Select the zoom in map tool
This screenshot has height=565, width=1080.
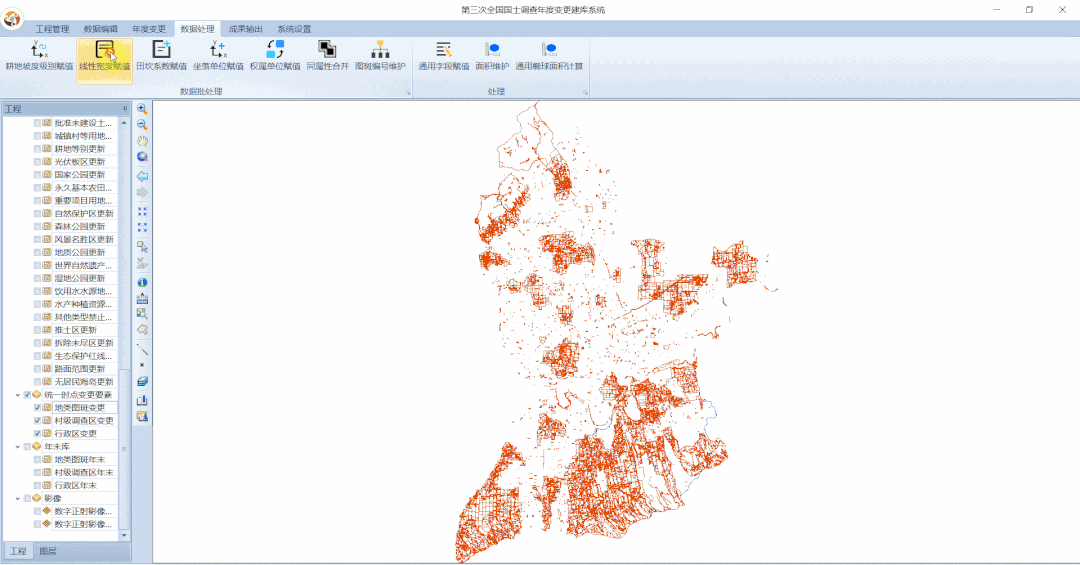[142, 109]
